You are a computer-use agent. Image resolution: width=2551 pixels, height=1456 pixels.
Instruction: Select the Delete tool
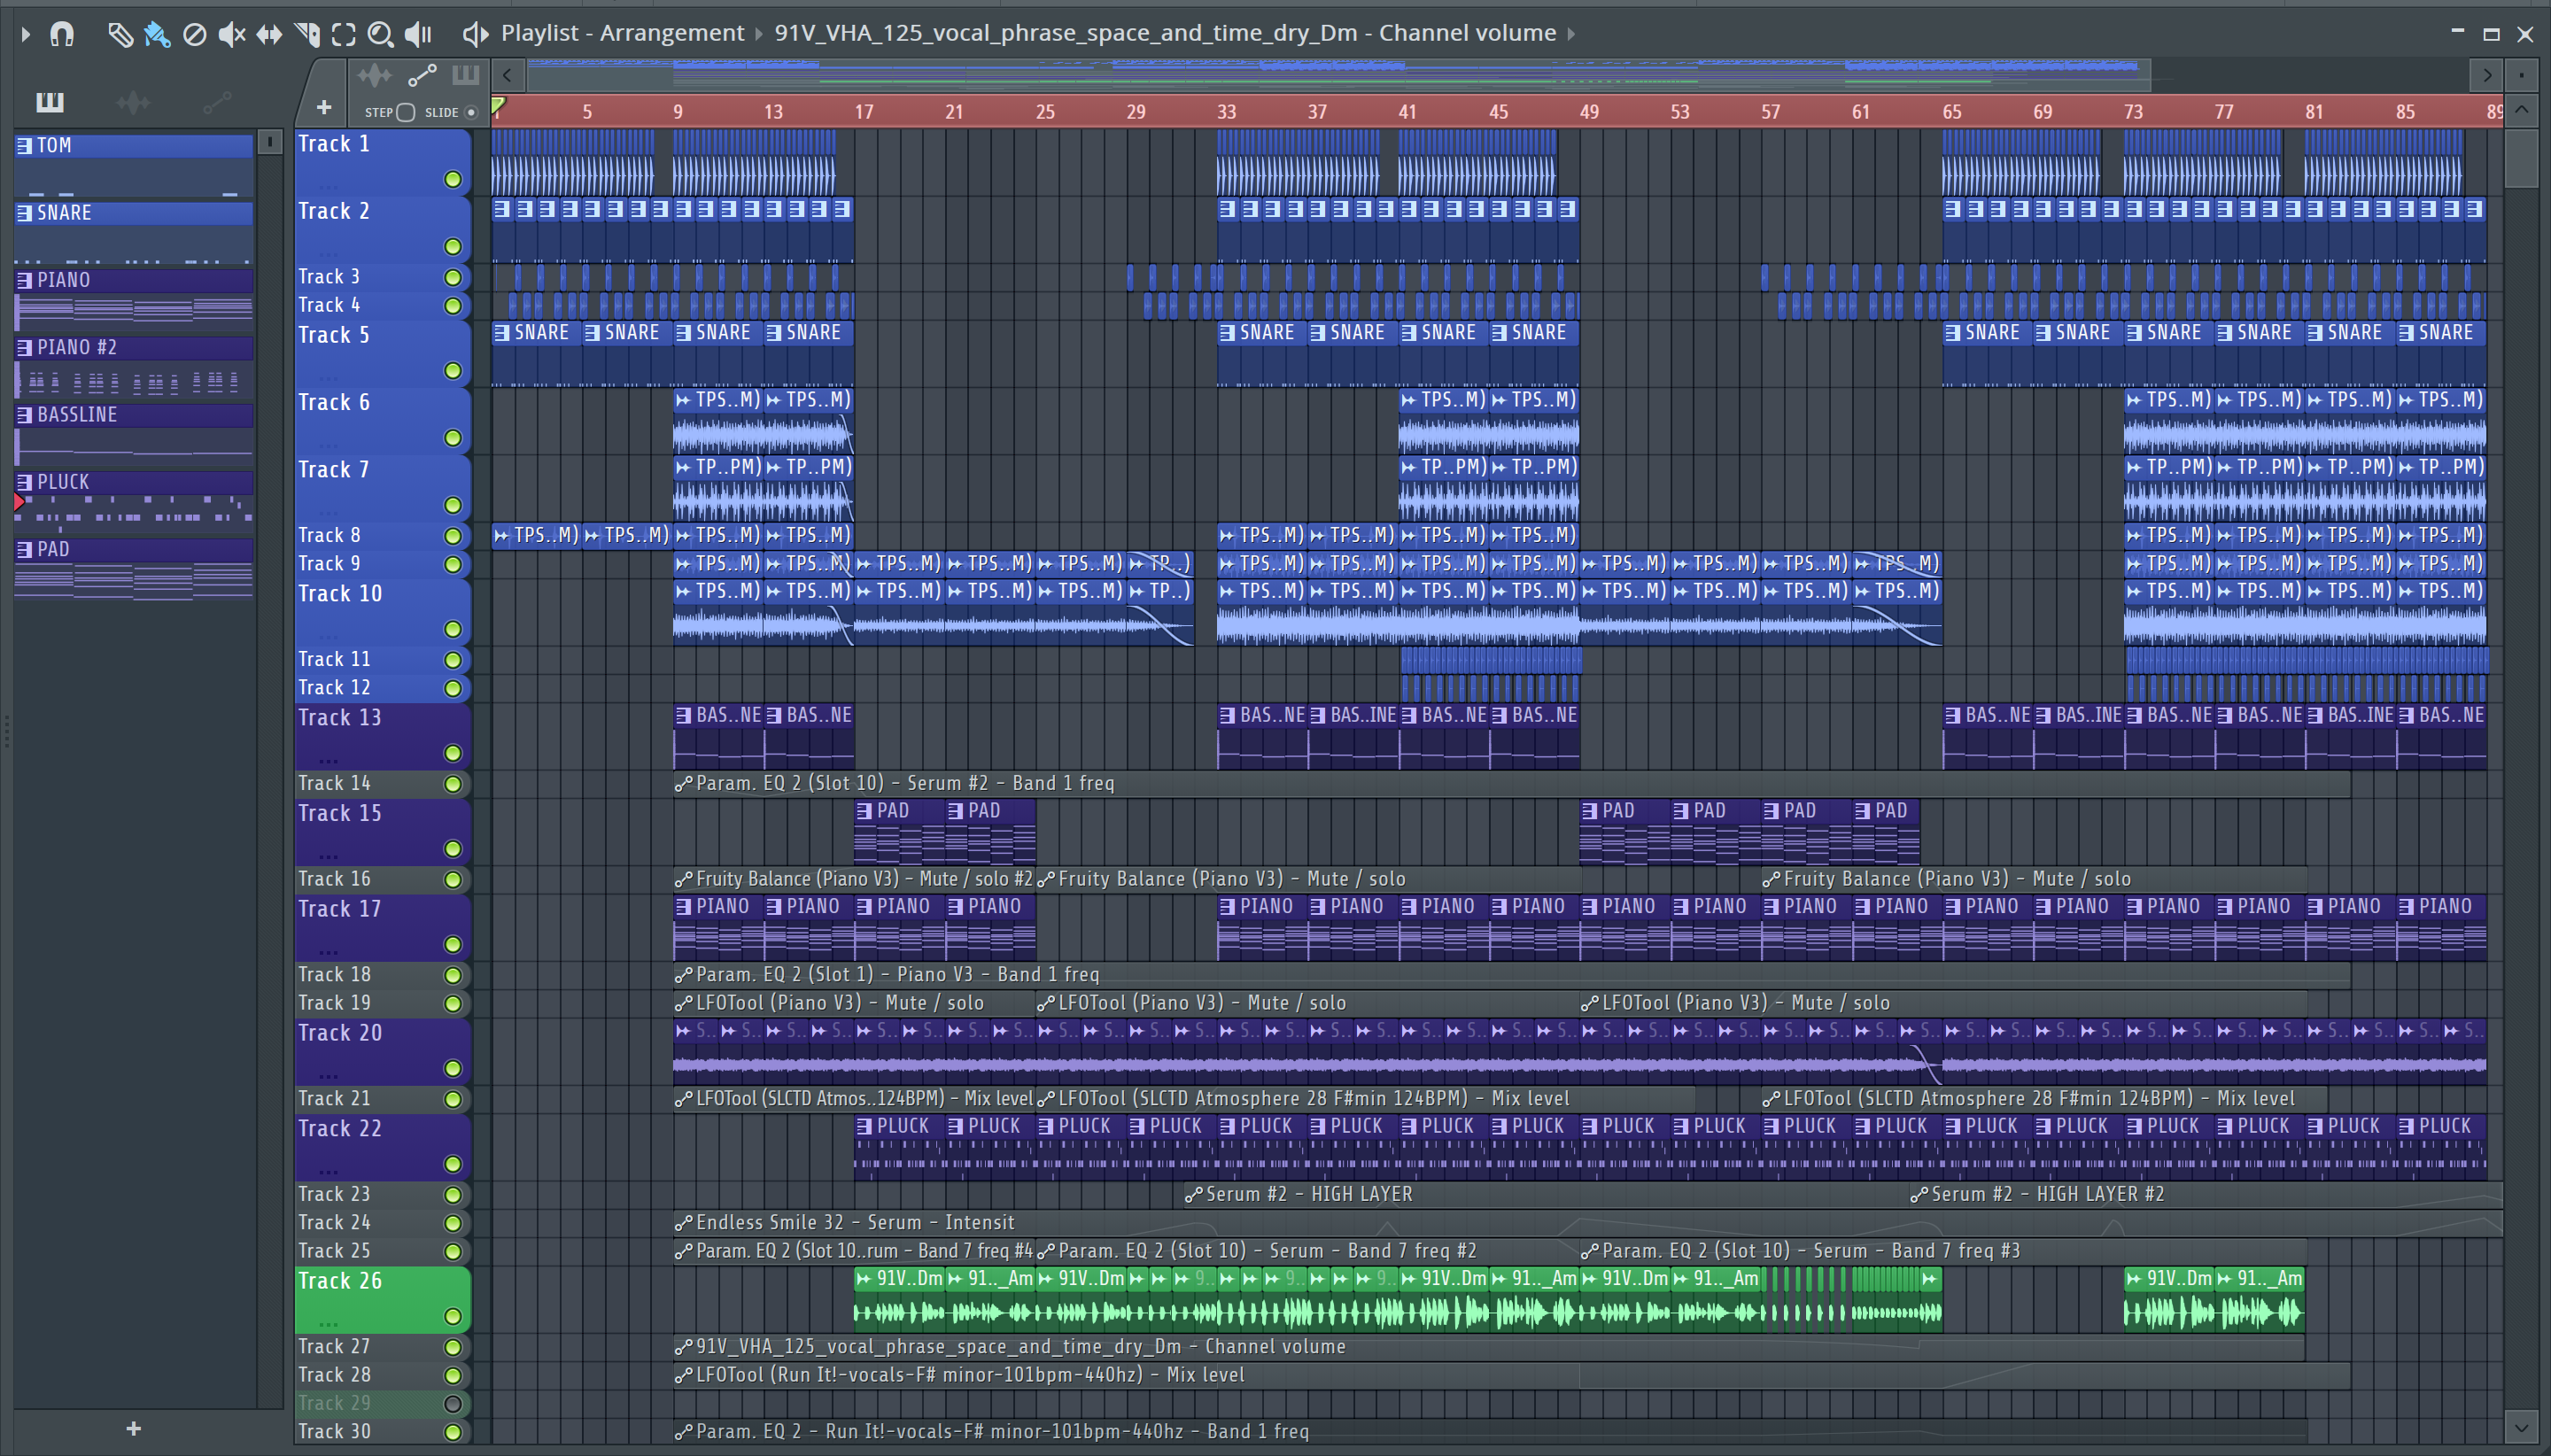195,34
